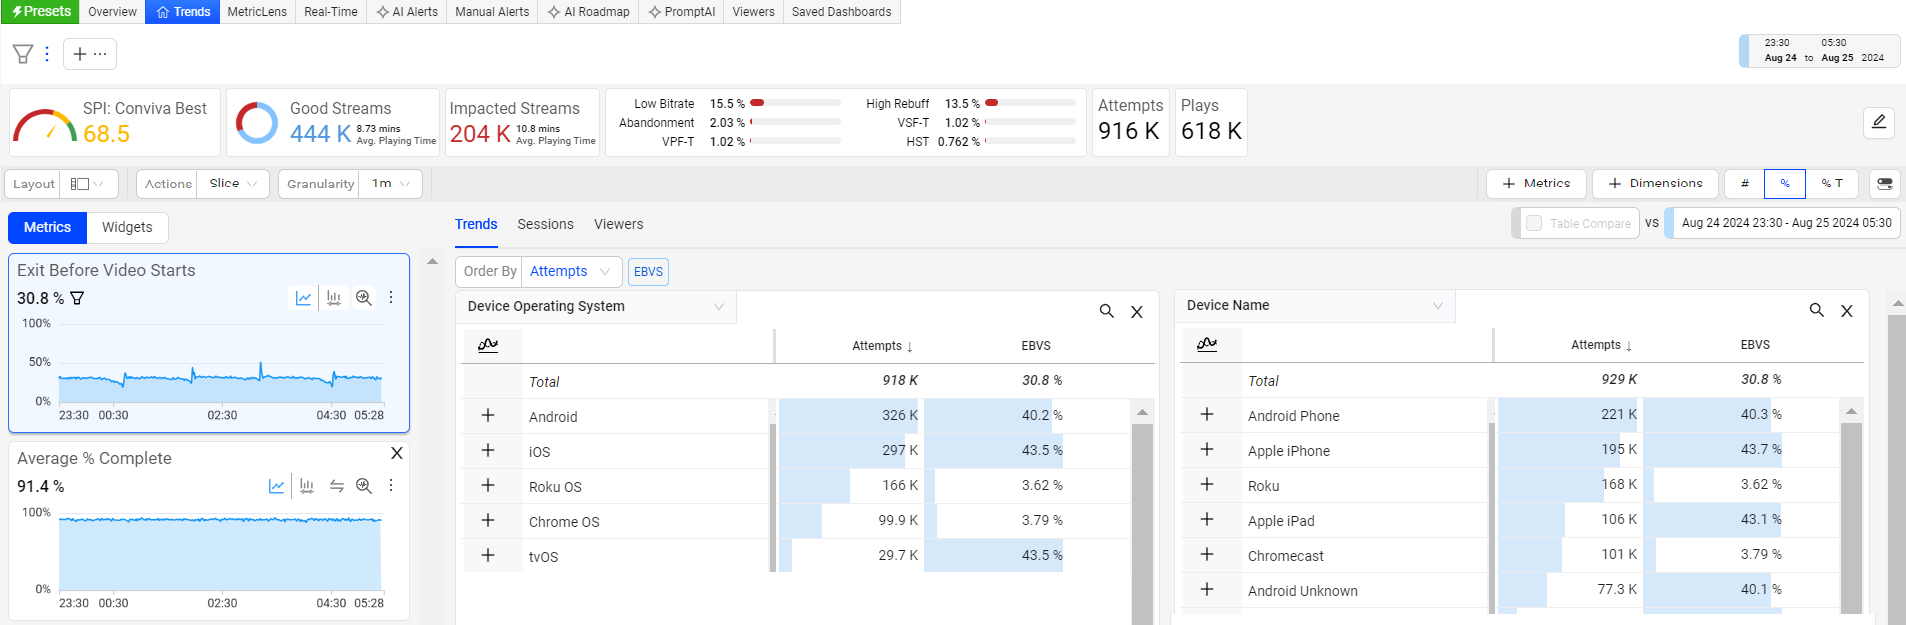Expand the Android row

pyautogui.click(x=488, y=416)
